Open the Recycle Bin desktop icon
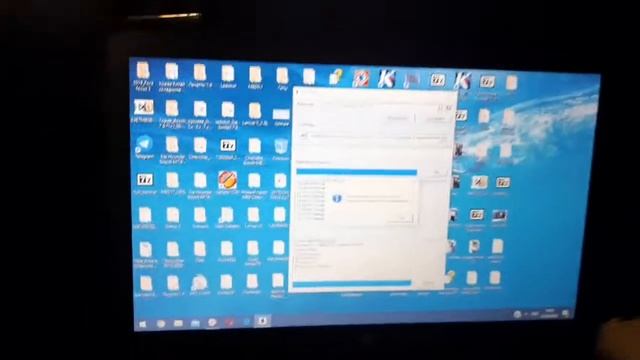 [x=281, y=147]
